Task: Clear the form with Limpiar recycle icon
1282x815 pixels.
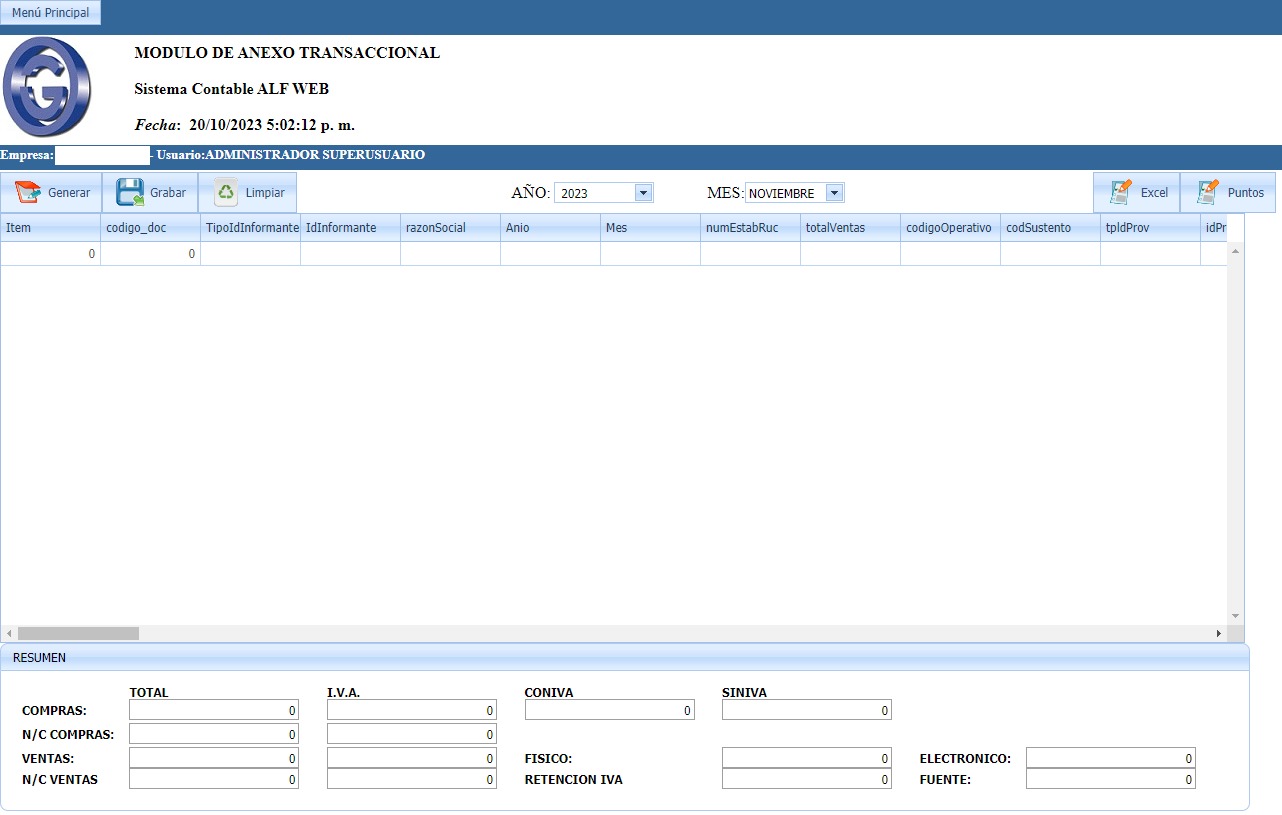Action: [227, 193]
